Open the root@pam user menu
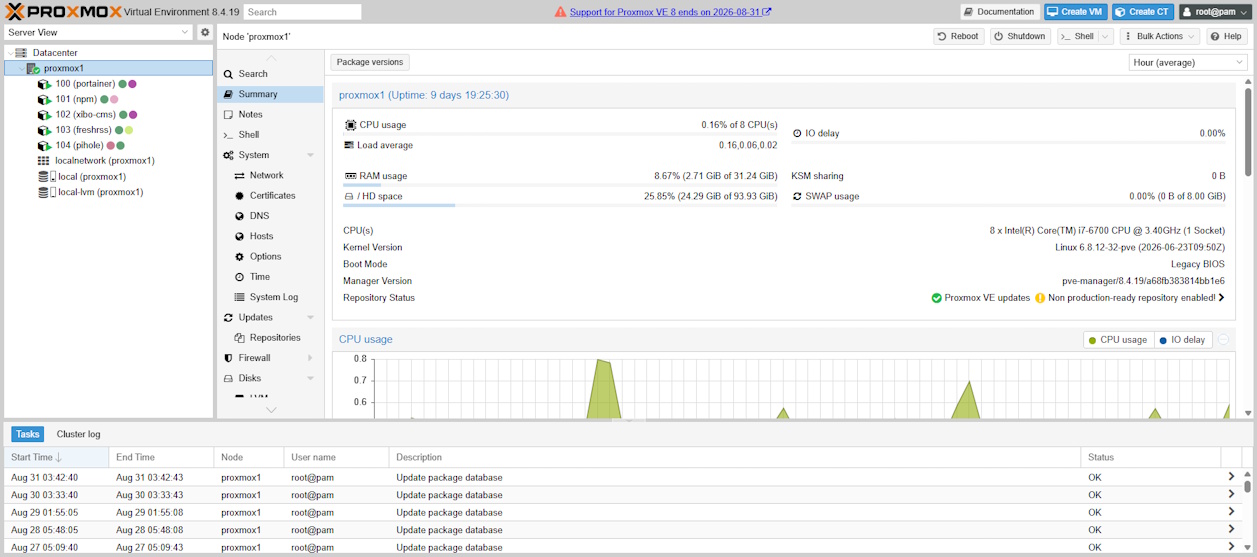Screen dimensions: 1257x557 pyautogui.click(x=1214, y=12)
